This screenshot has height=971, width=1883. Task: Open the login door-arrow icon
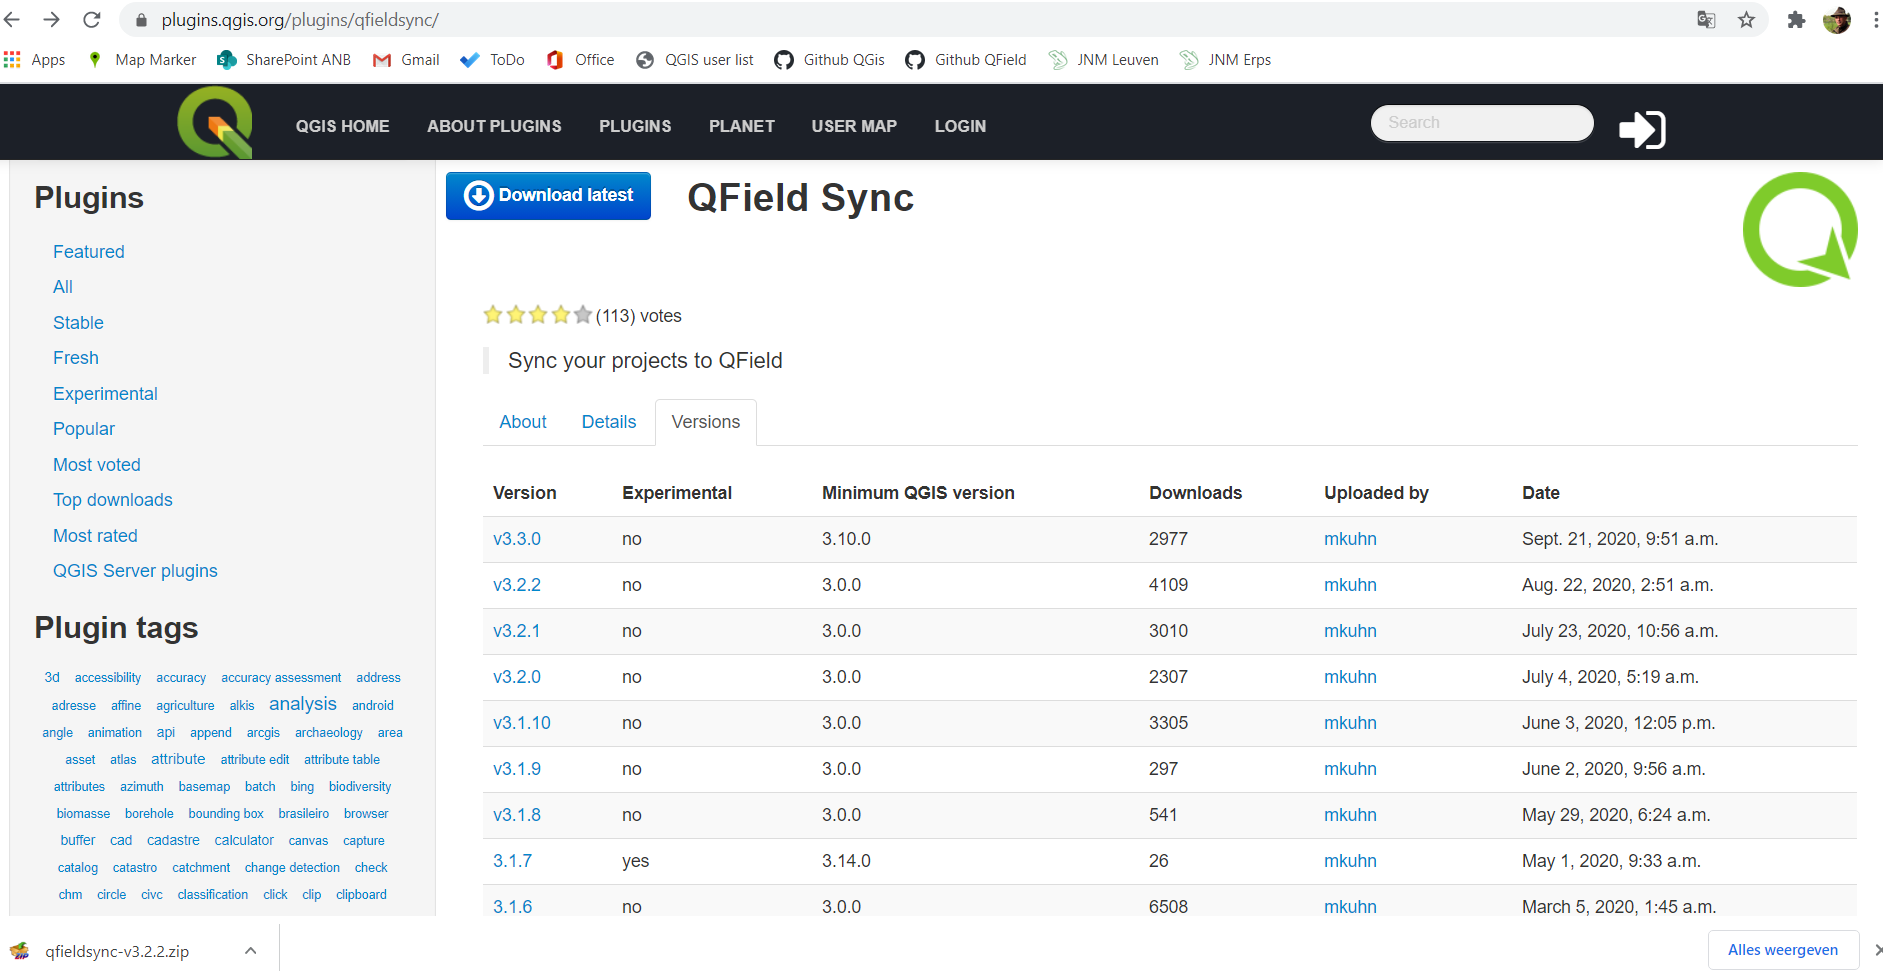pyautogui.click(x=1641, y=129)
